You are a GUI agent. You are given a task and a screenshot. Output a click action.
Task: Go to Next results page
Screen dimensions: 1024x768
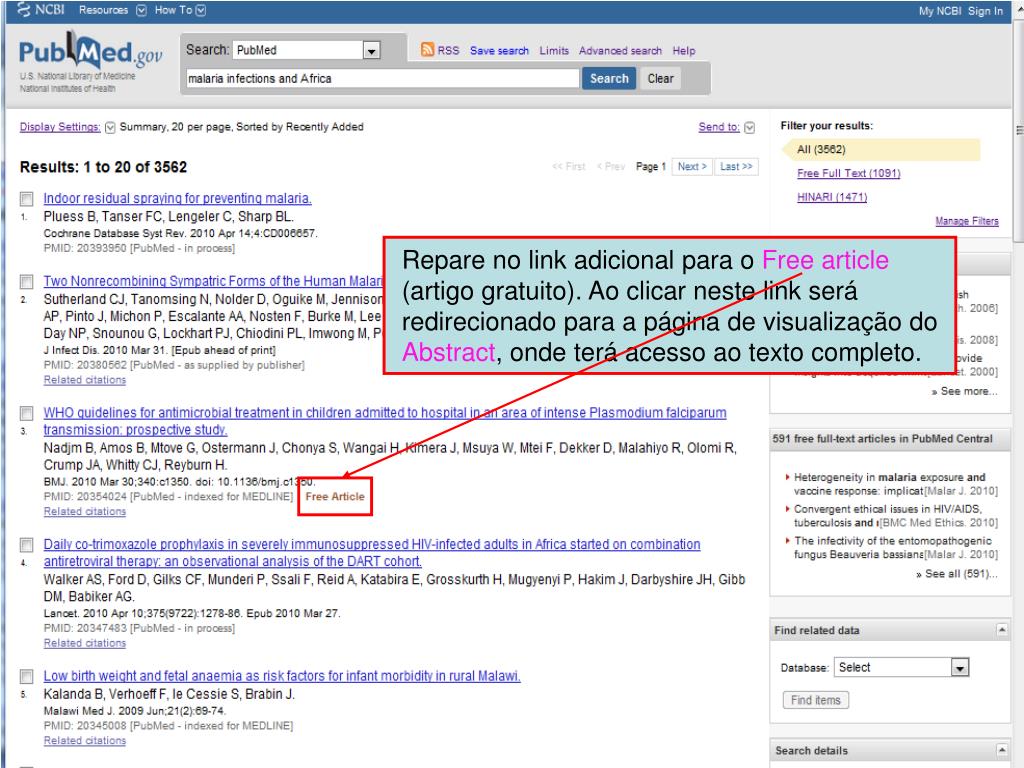[692, 167]
